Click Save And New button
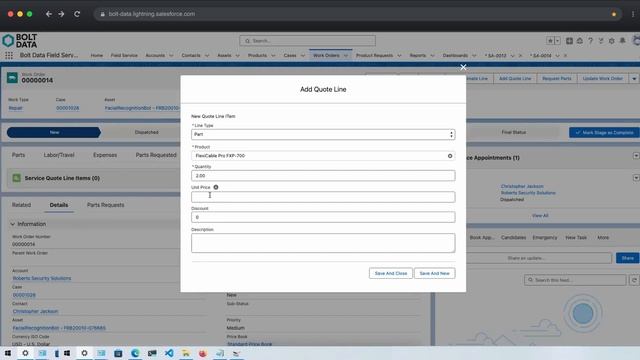Screen dimensions: 640x360 (x=434, y=273)
